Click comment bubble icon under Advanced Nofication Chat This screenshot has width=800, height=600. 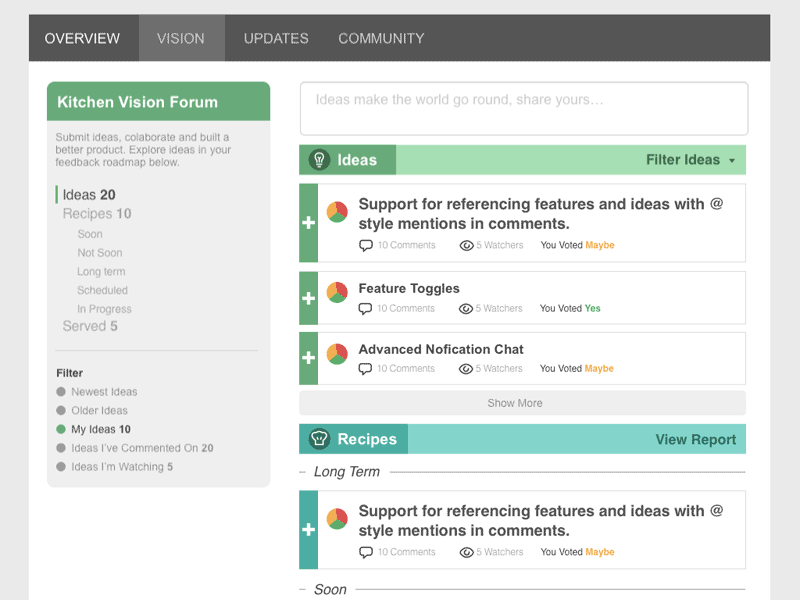[365, 369]
